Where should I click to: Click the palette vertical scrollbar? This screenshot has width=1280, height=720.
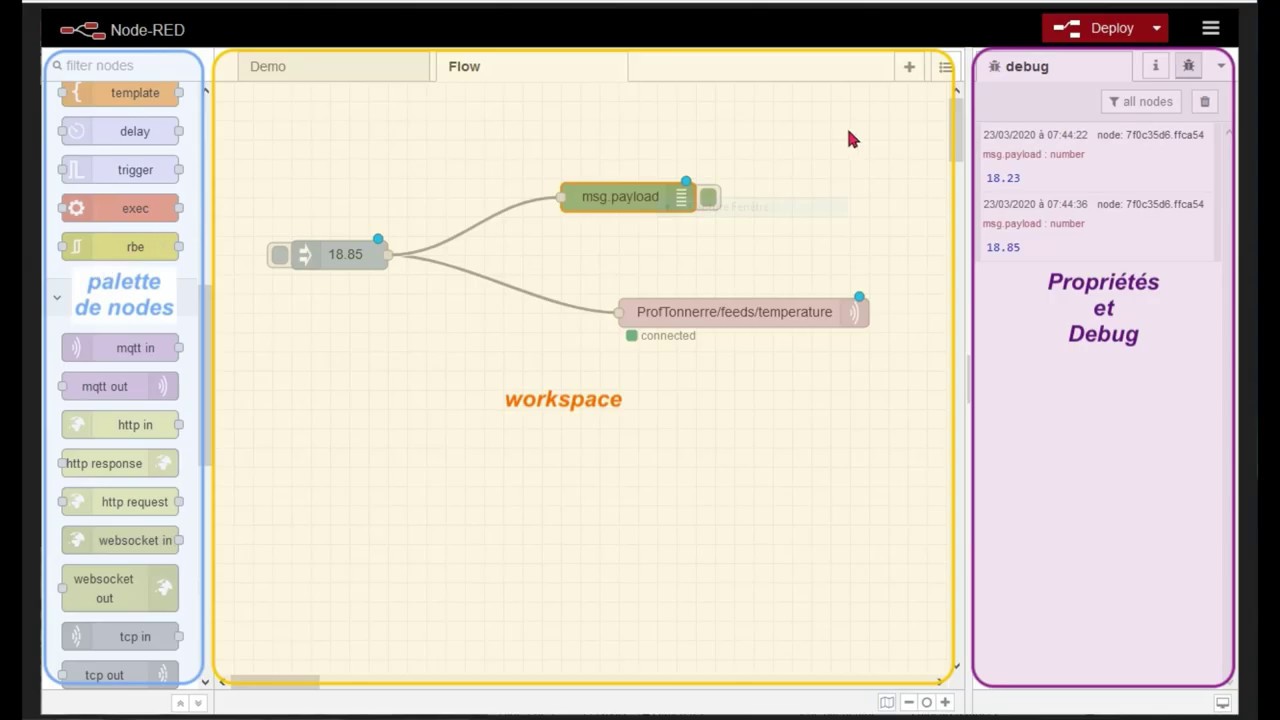[205, 375]
